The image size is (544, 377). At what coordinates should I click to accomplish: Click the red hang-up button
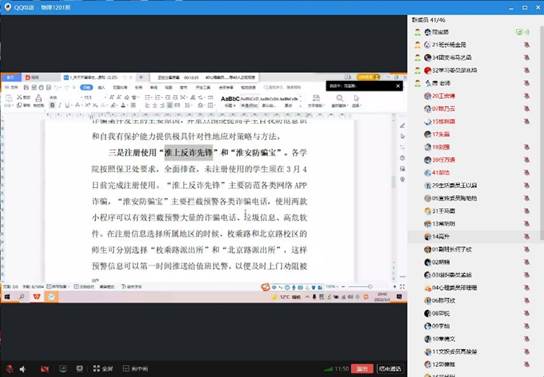(362, 369)
